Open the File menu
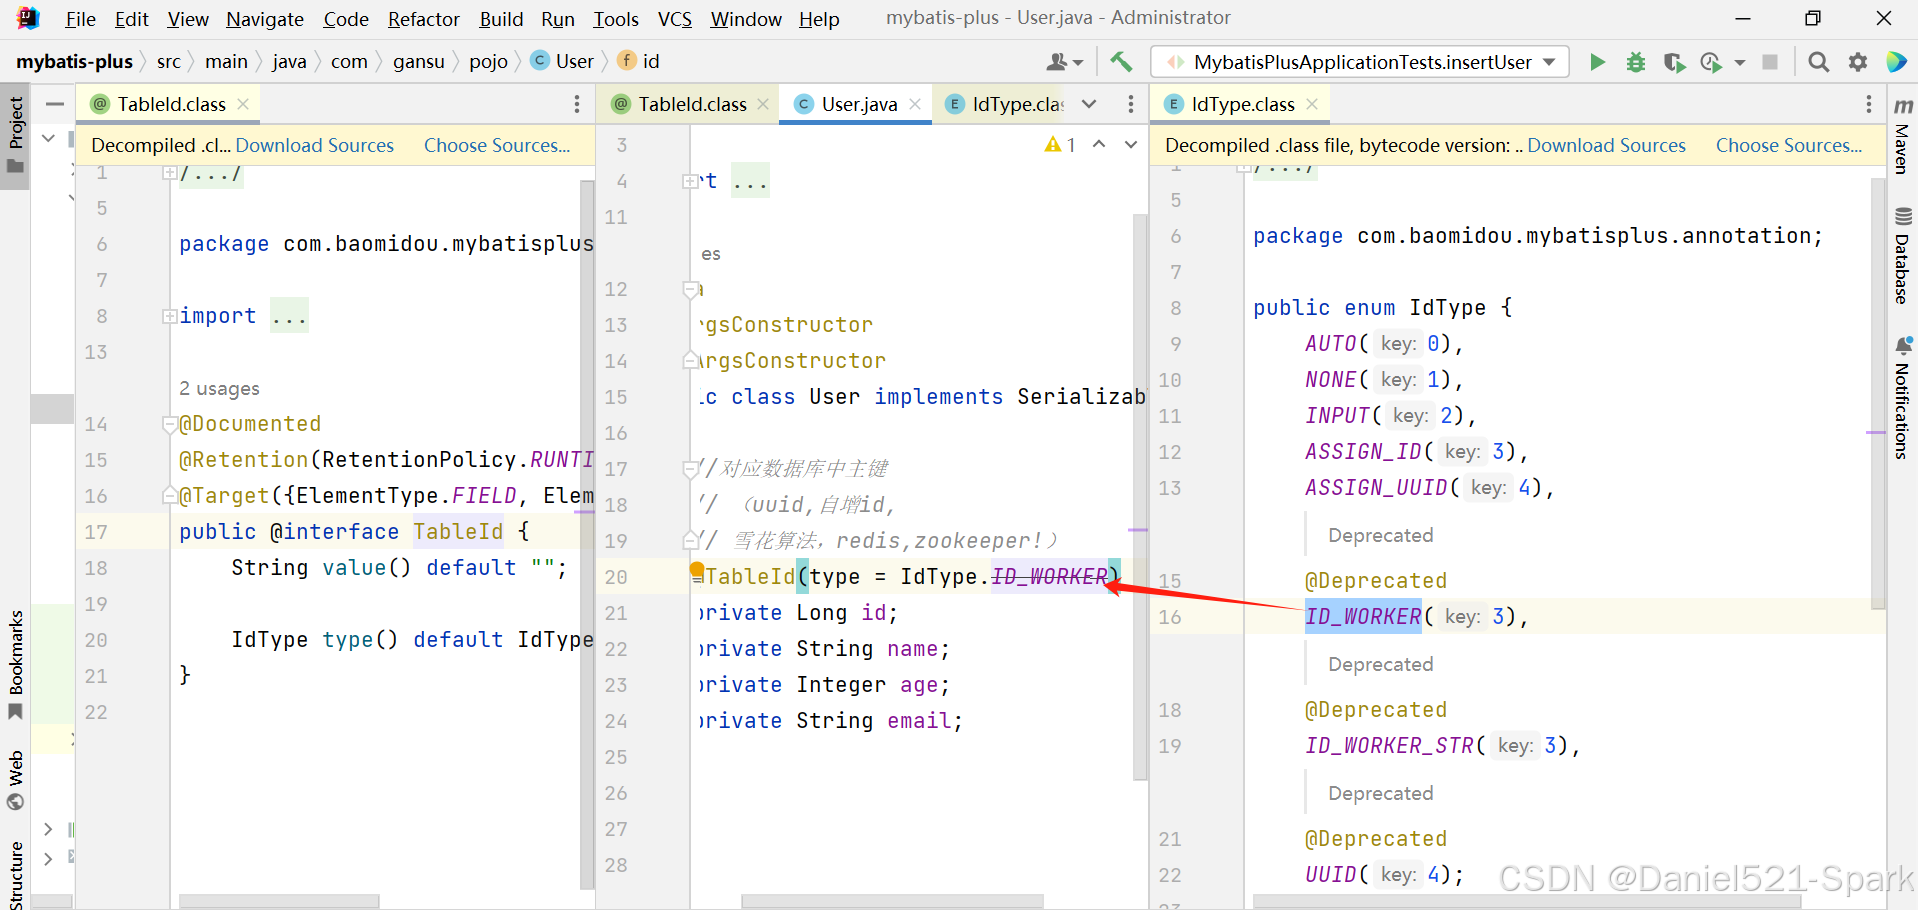 coord(80,19)
